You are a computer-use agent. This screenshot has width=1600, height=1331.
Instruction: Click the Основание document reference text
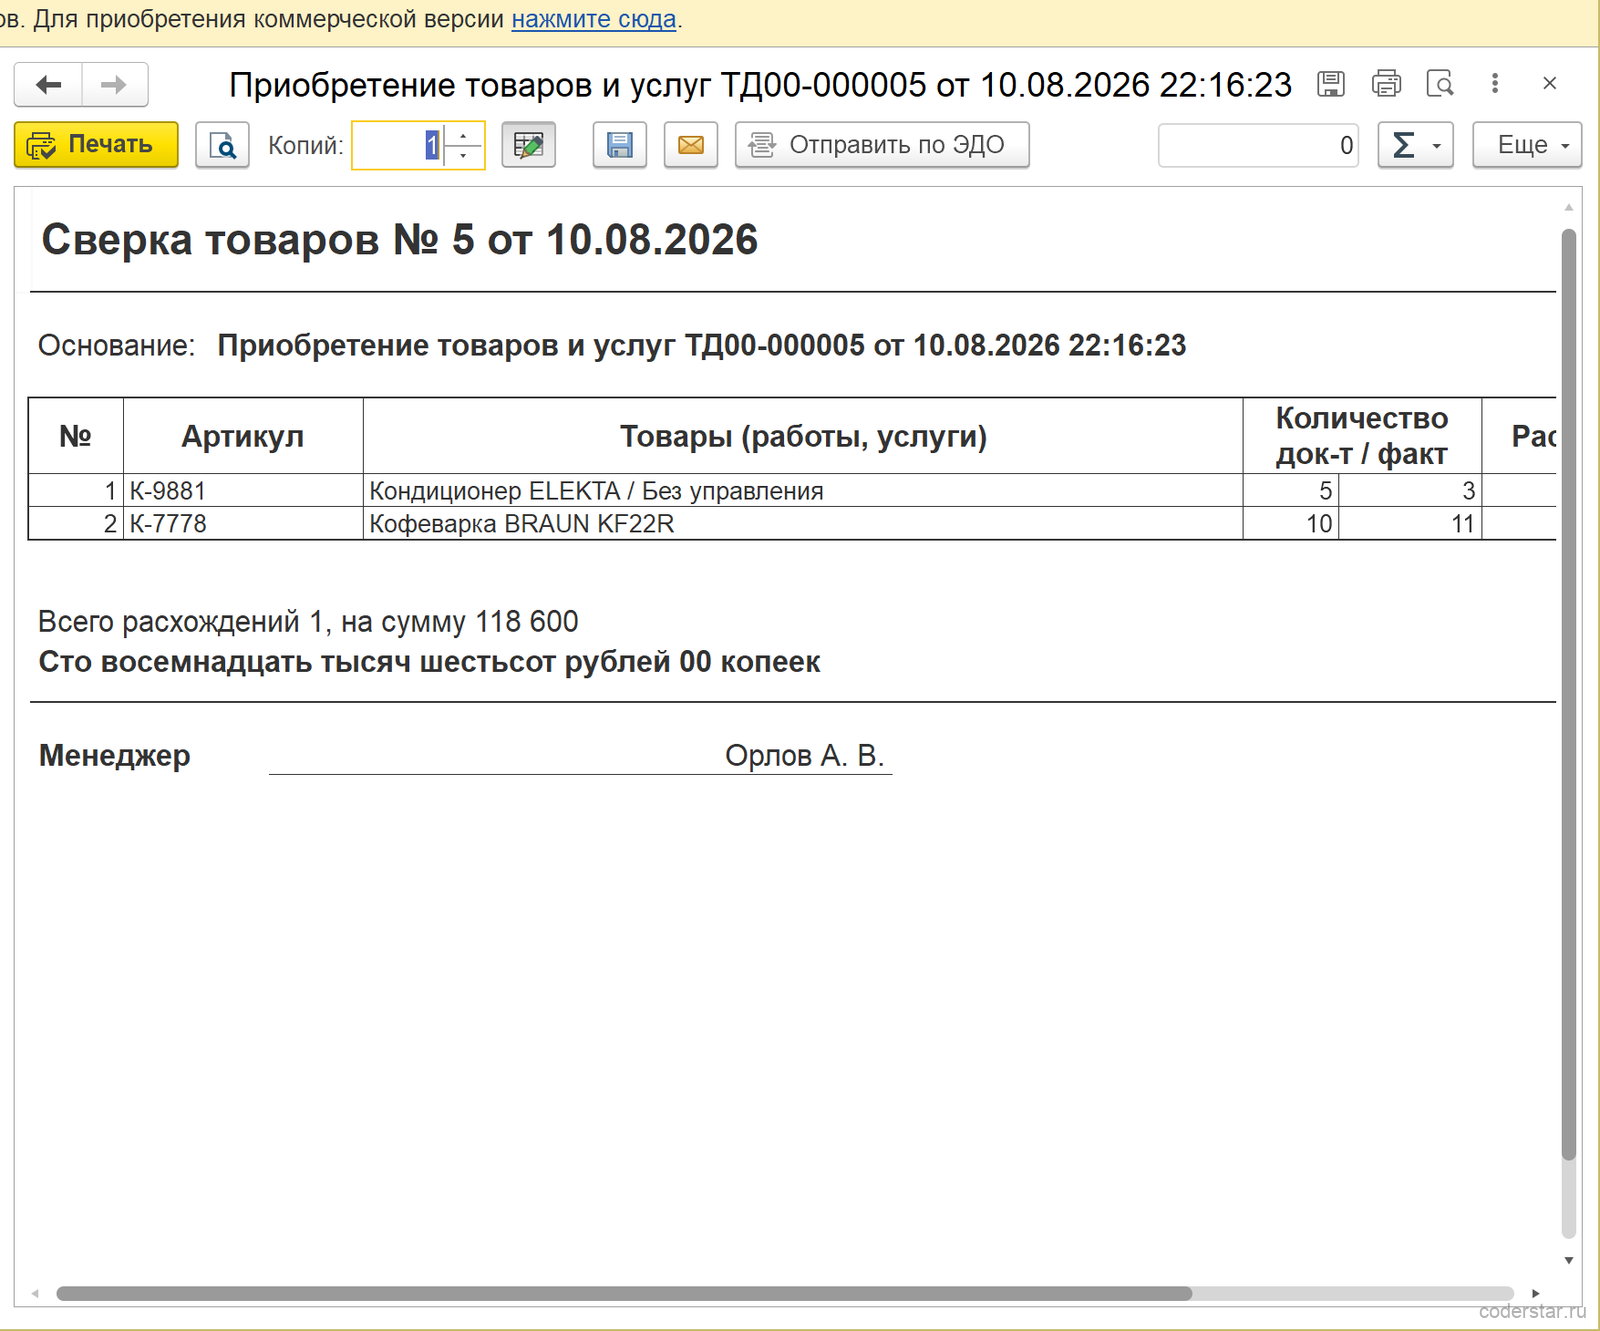point(702,346)
